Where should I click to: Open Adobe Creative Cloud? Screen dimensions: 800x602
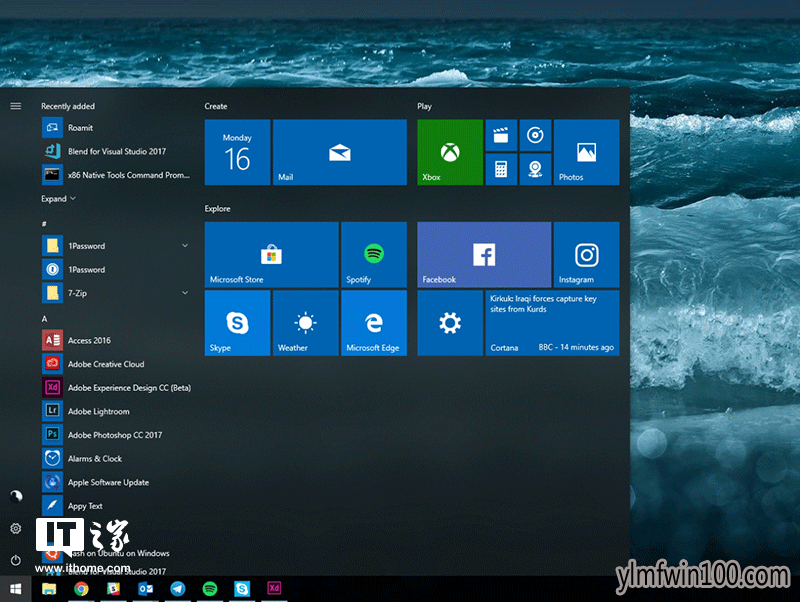pos(116,364)
